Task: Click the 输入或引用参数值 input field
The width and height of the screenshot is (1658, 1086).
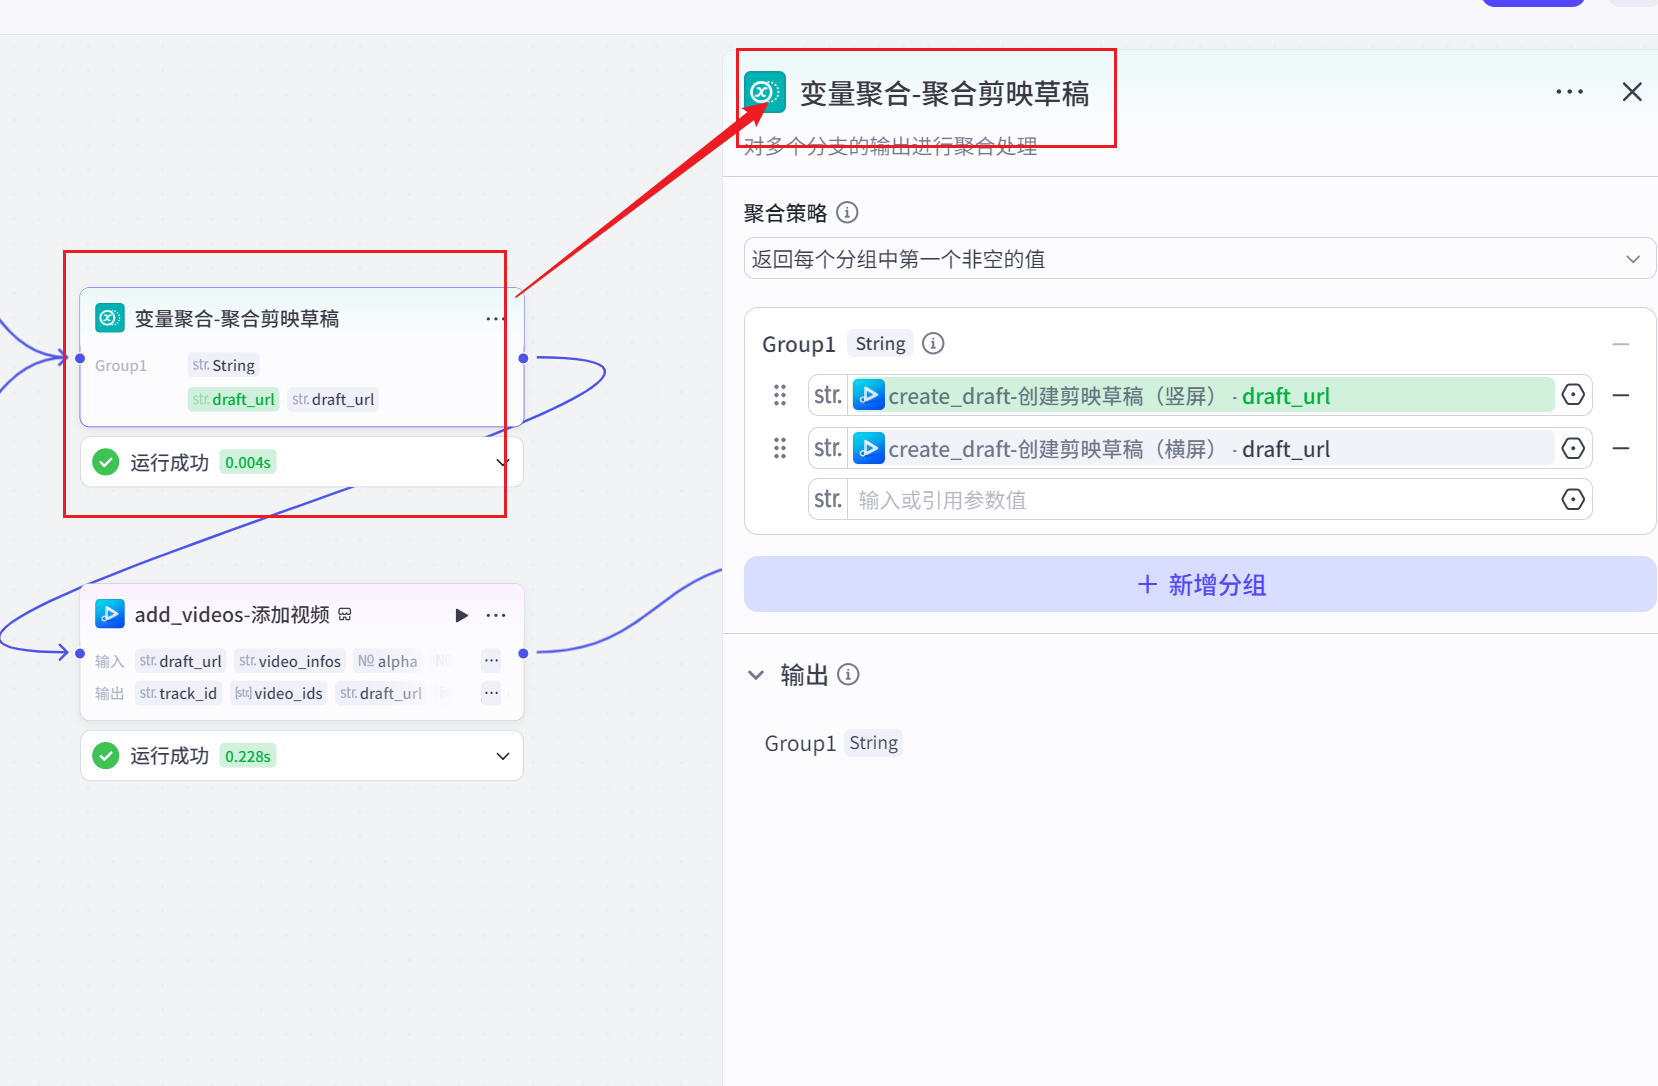Action: [1150, 499]
